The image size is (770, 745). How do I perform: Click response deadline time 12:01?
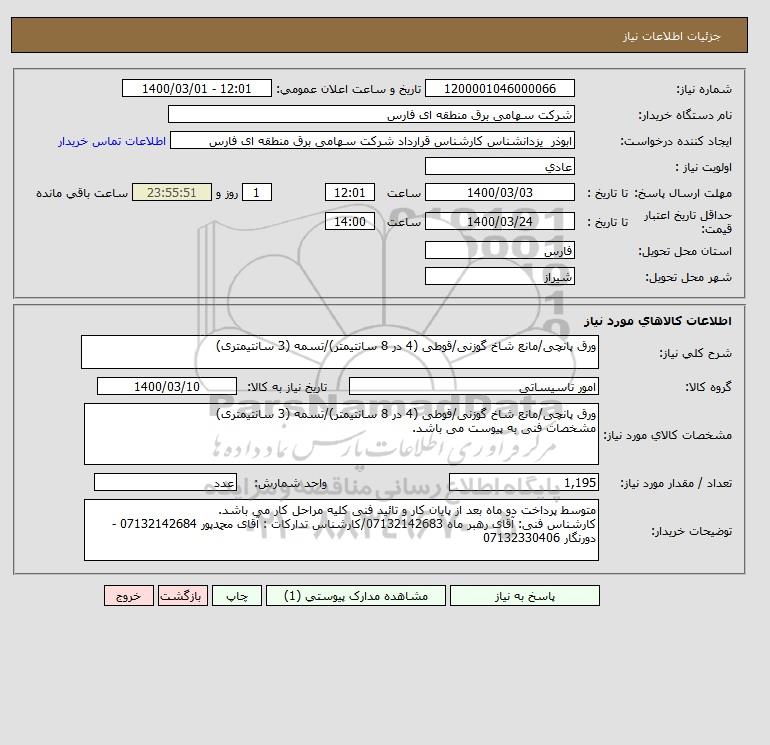[x=350, y=193]
